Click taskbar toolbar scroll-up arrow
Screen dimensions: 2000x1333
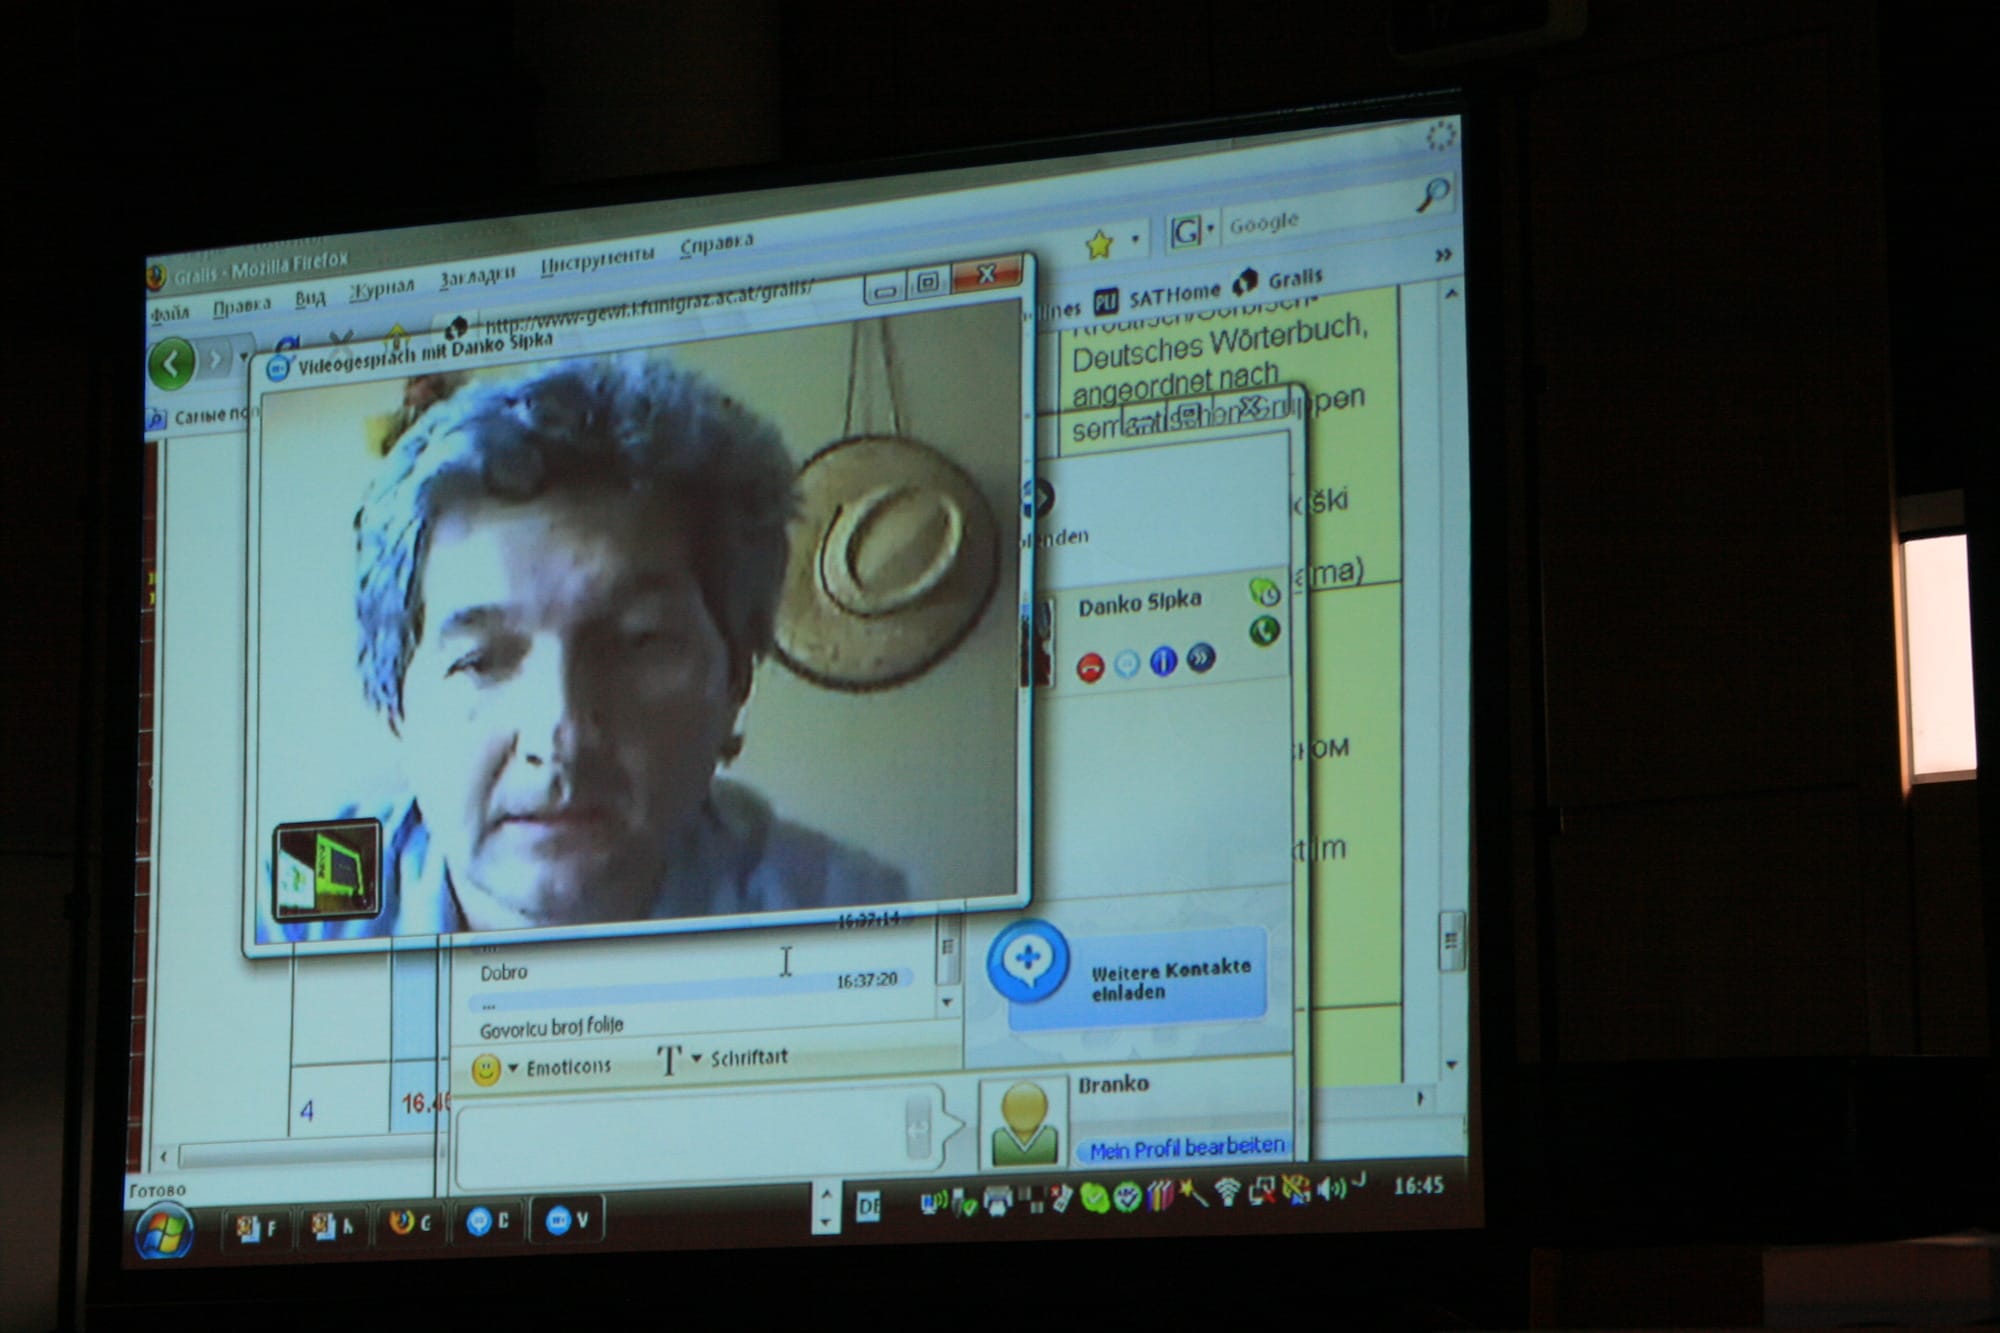(825, 1194)
